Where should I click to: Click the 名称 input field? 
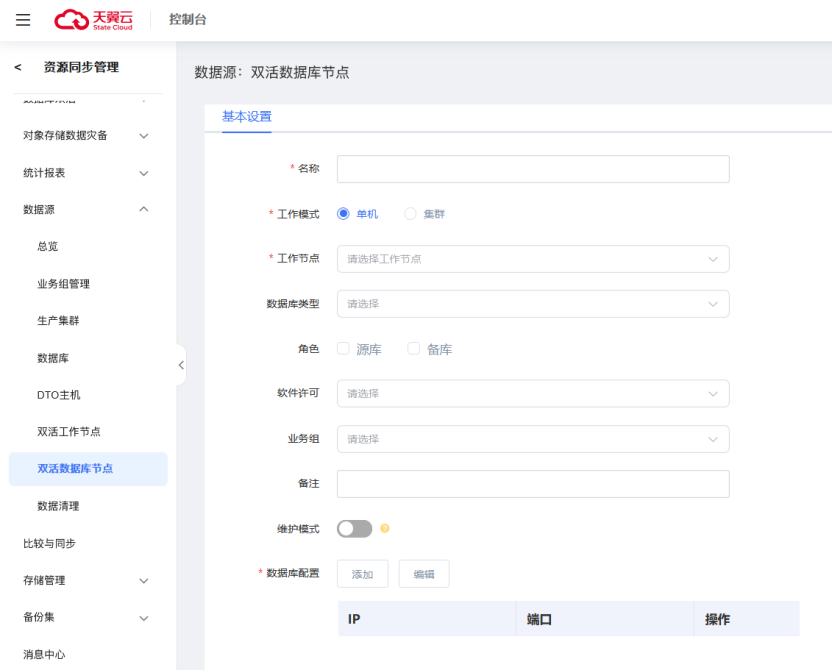(533, 169)
